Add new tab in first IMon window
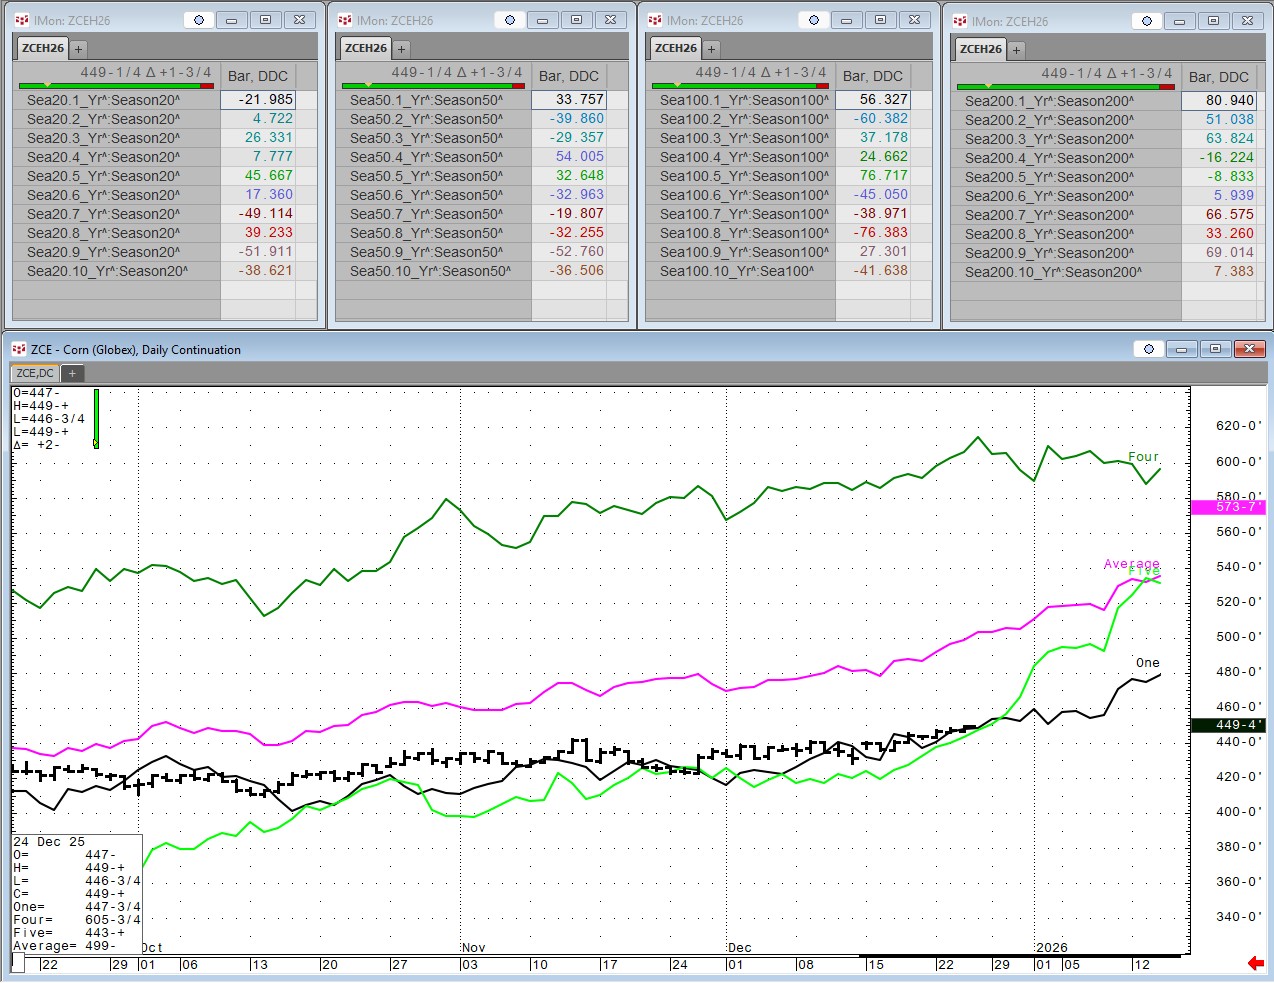This screenshot has height=983, width=1274. pyautogui.click(x=78, y=48)
